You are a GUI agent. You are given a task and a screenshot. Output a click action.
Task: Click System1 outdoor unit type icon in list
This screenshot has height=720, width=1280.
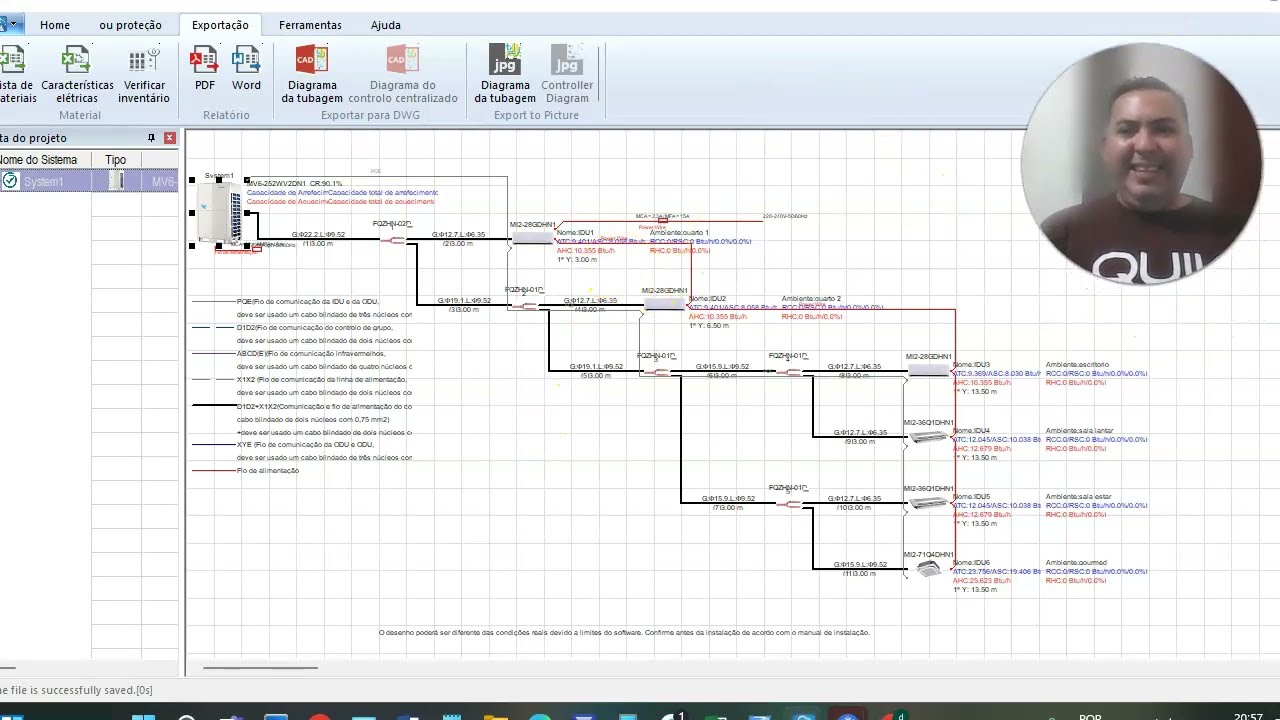point(116,181)
